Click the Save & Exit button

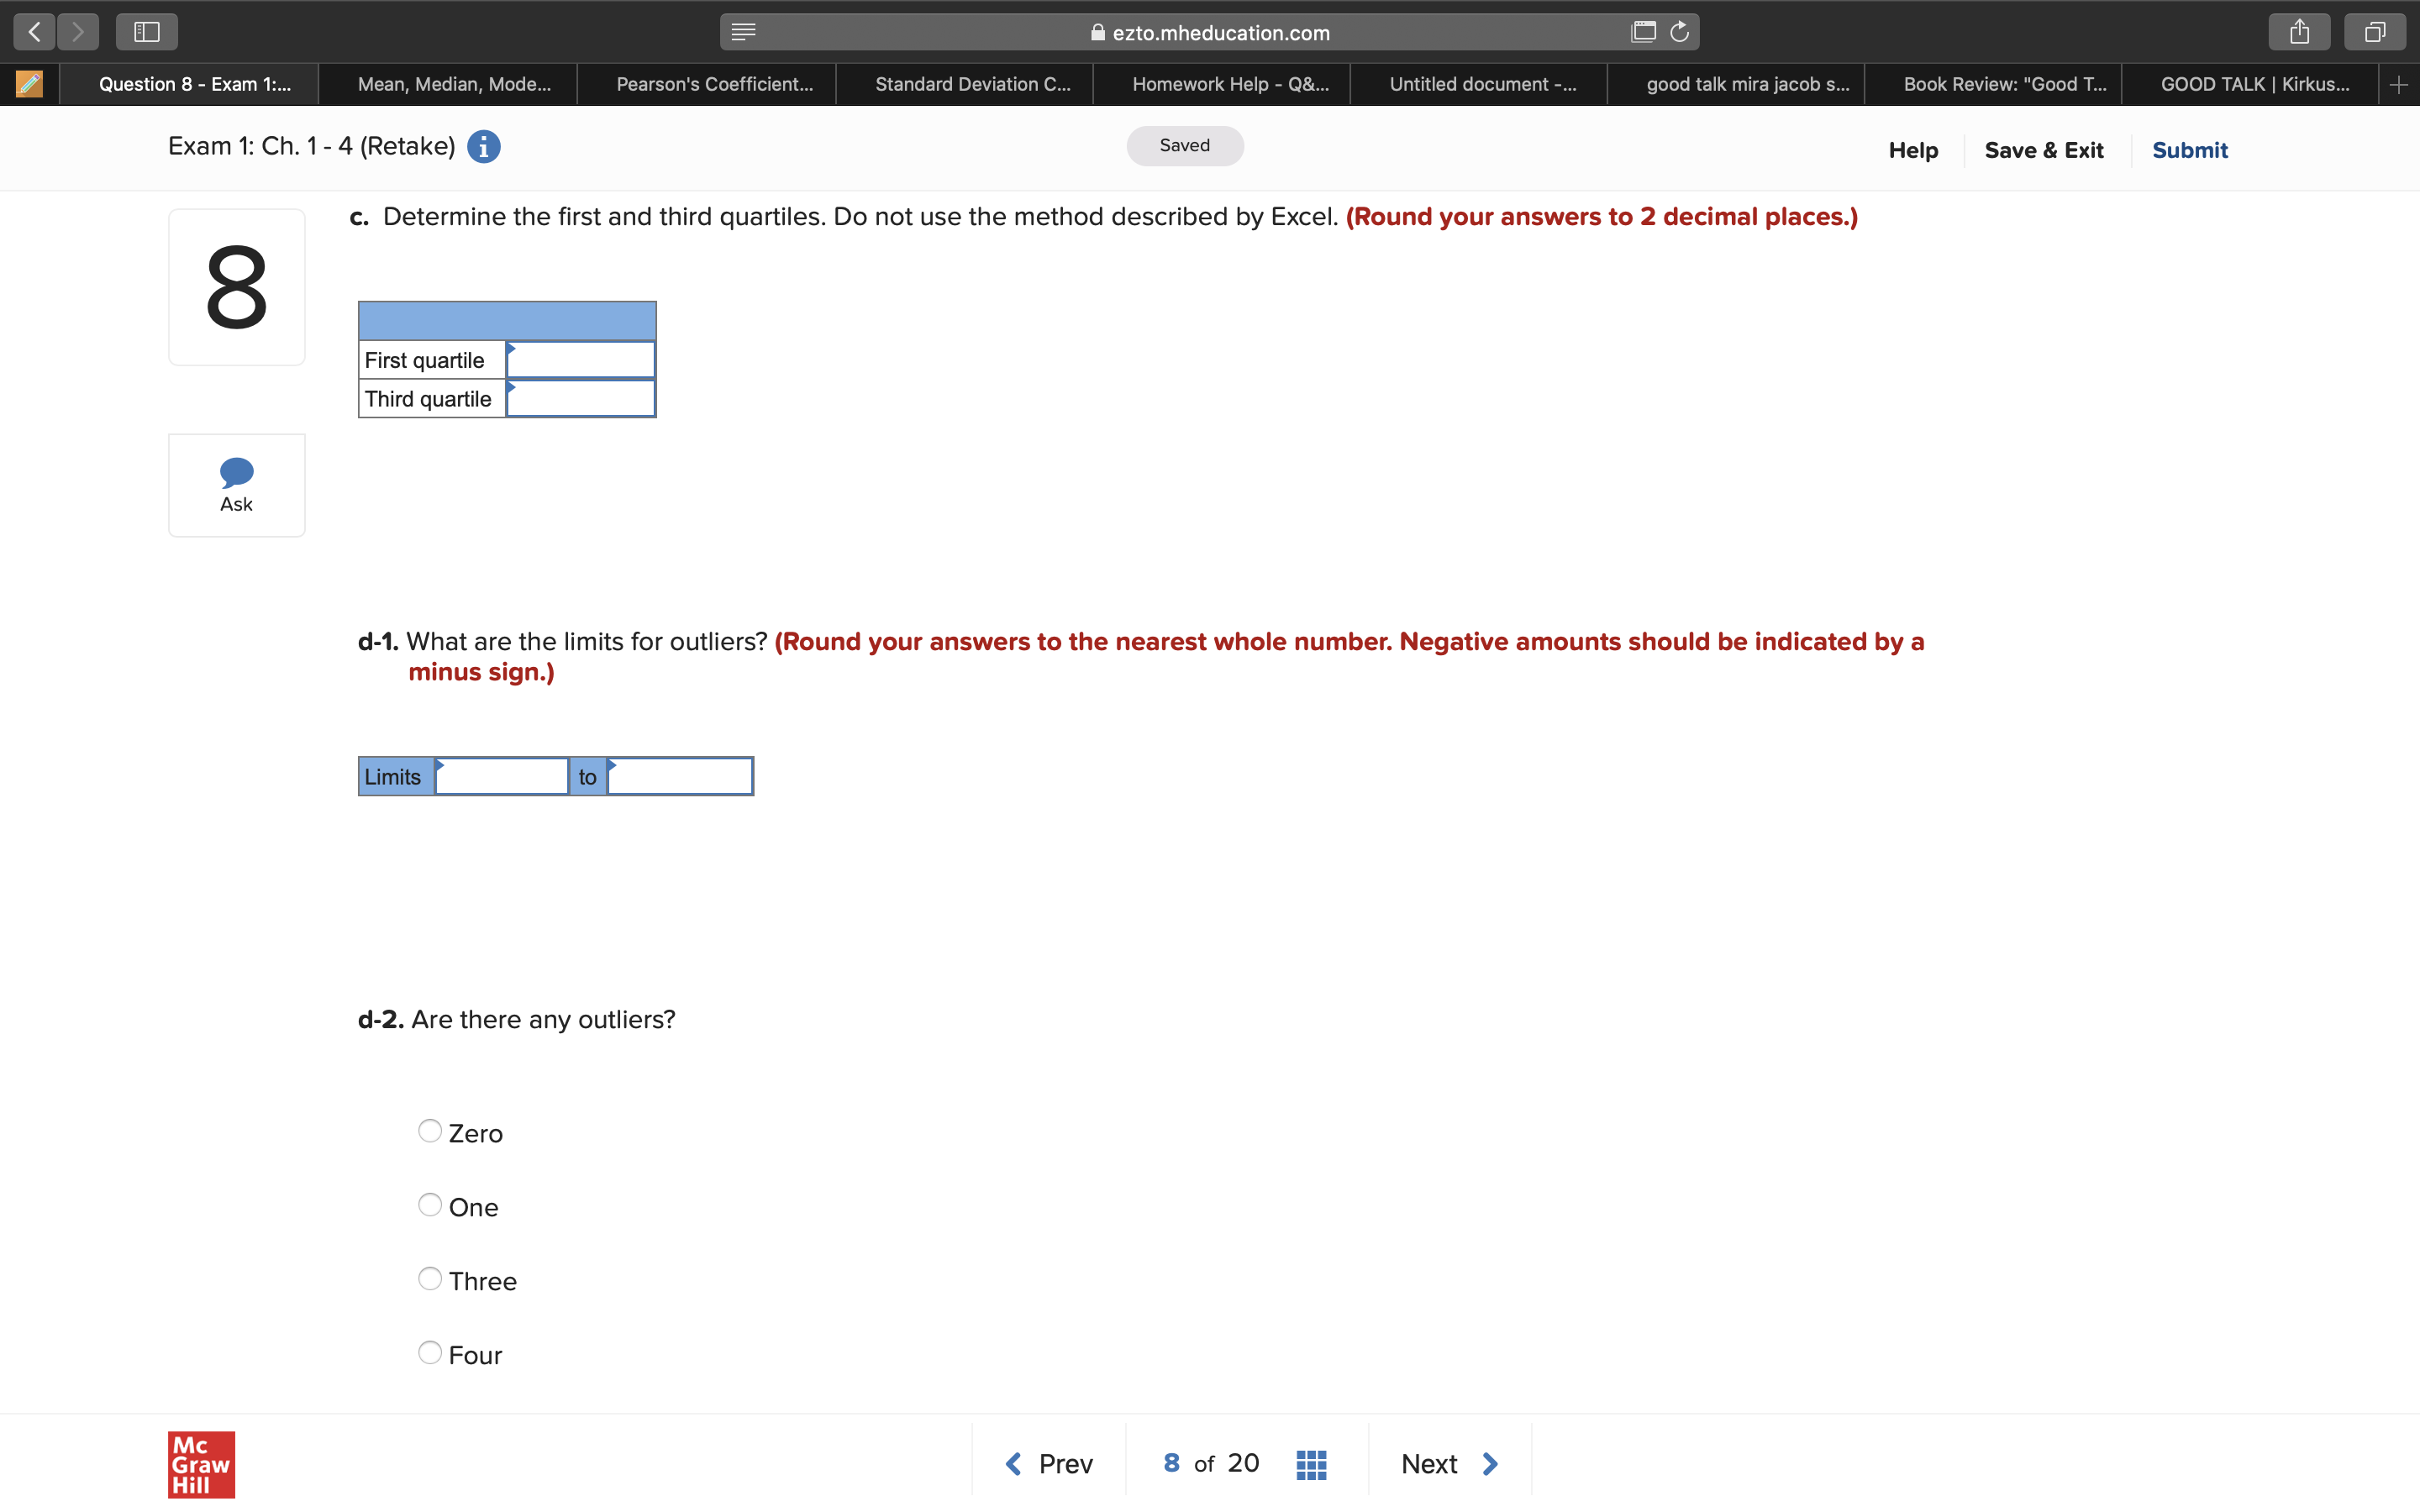(2042, 148)
